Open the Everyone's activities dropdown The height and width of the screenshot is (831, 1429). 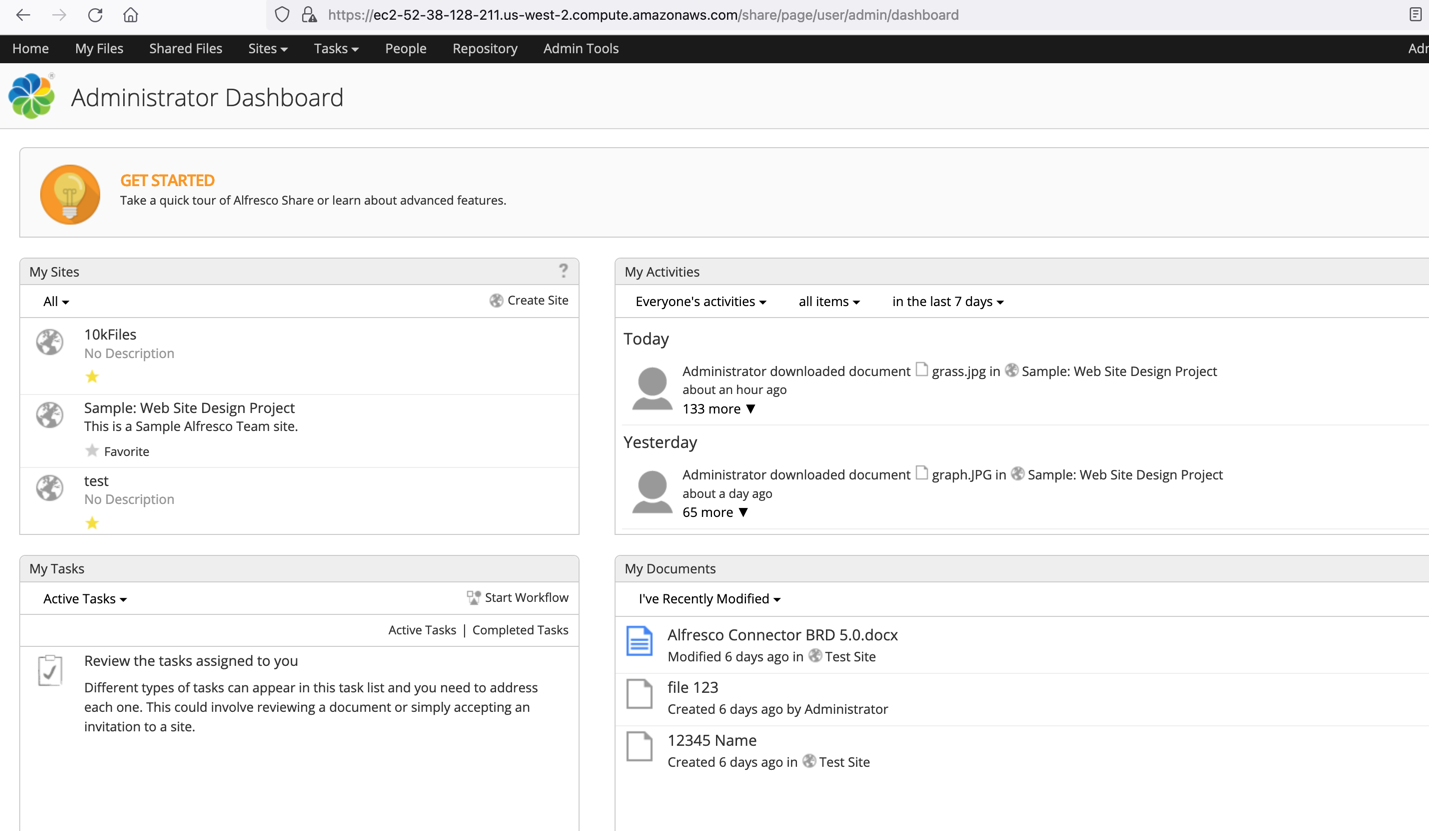click(701, 302)
